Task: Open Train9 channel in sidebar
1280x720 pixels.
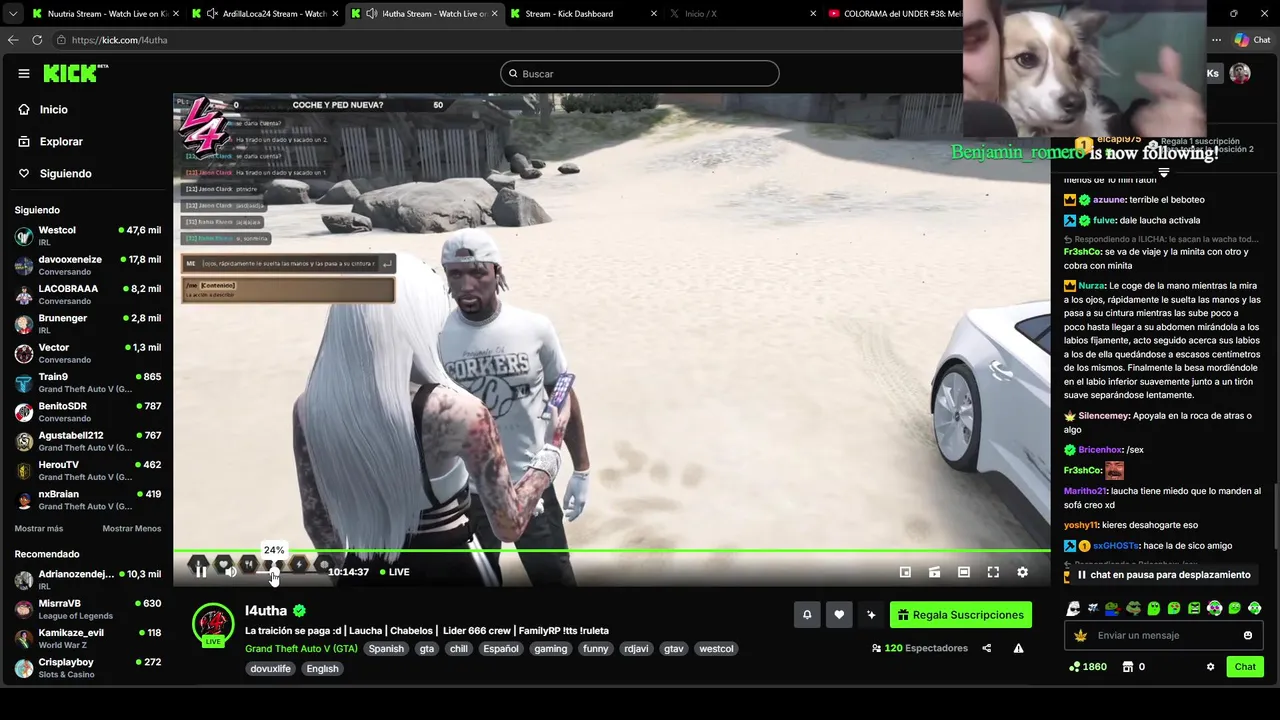Action: click(87, 382)
